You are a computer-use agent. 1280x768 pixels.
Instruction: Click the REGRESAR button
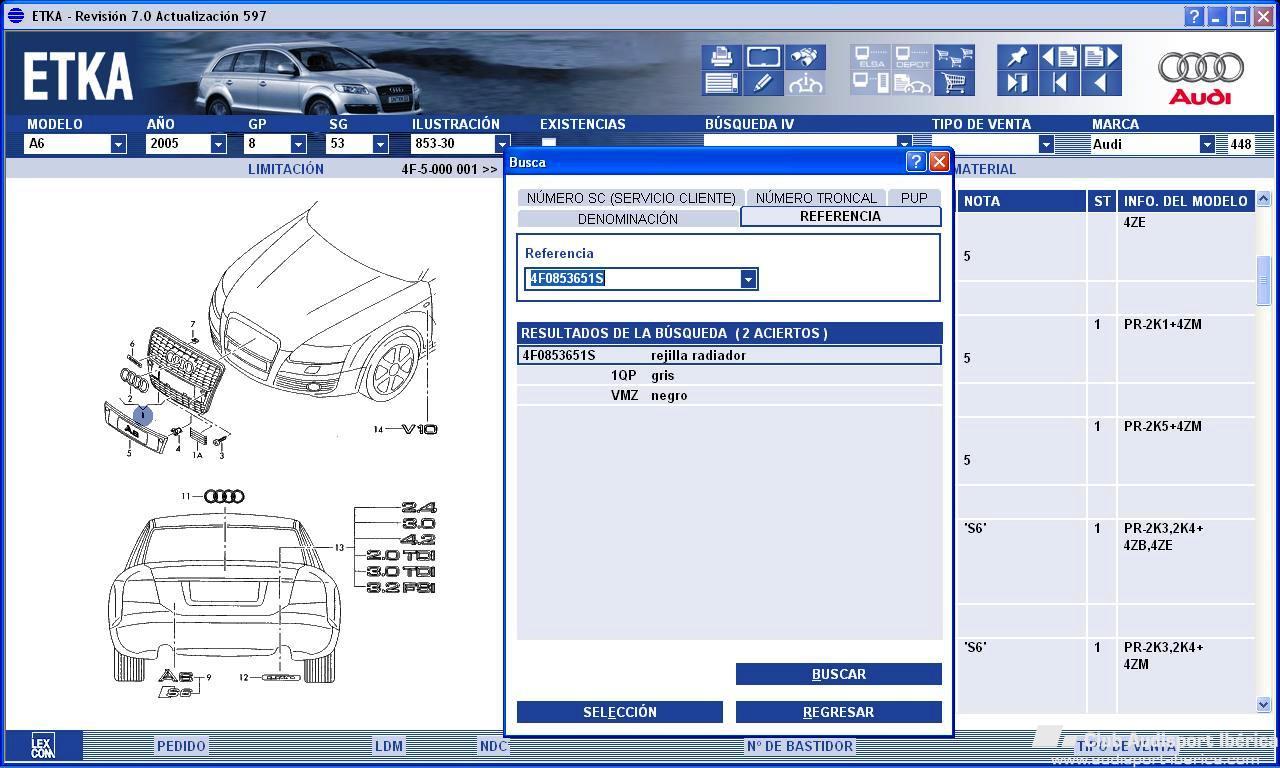(839, 712)
